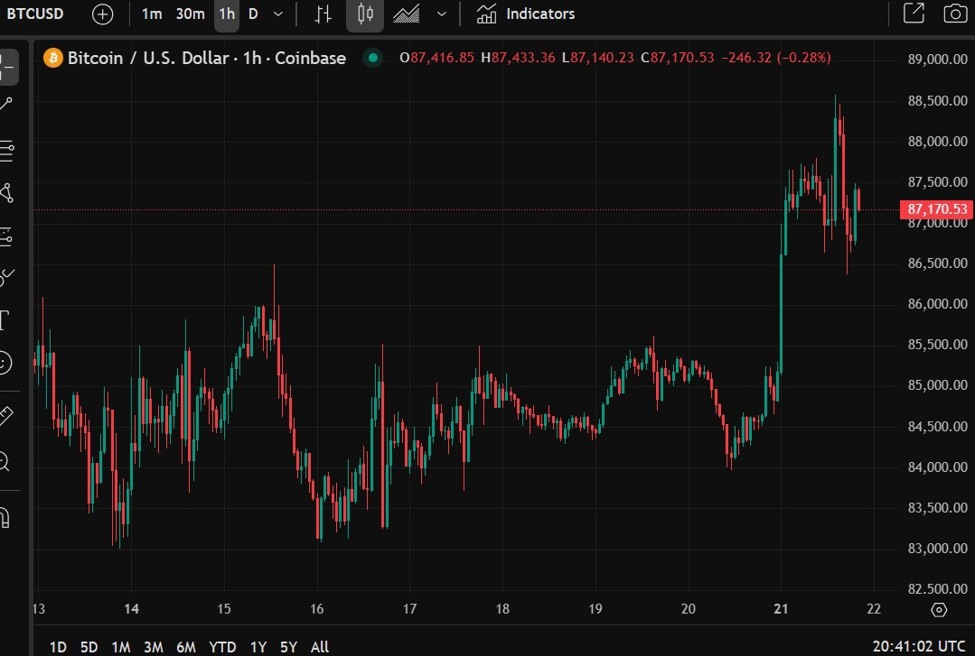Viewport: 975px width, 656px height.
Task: Toggle the magnet snap mode
Action: click(5, 517)
